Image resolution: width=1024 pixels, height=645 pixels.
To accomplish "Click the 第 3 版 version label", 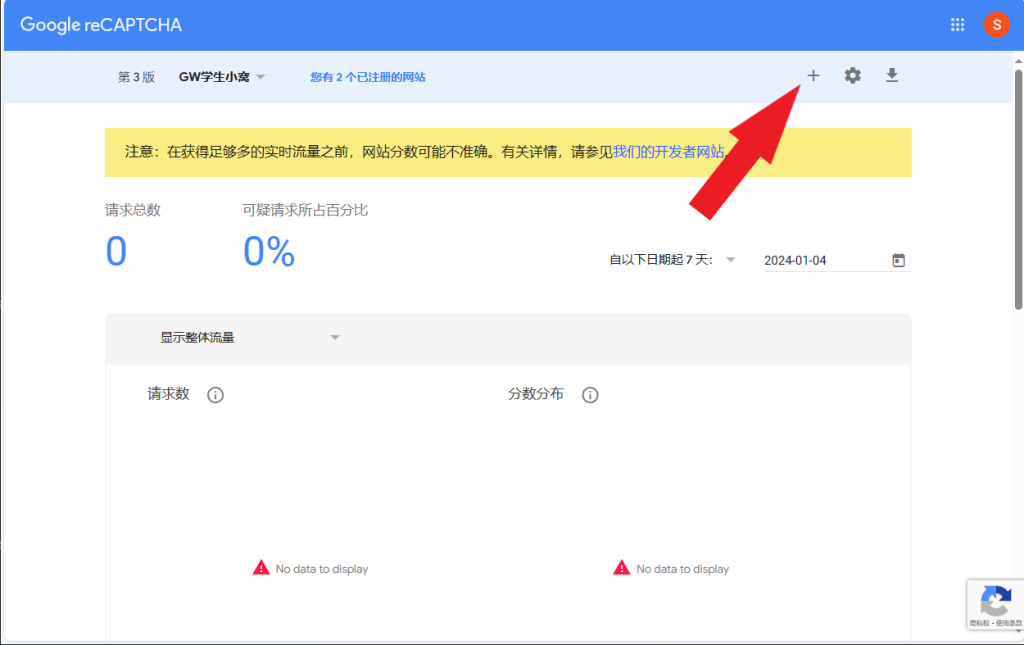I will point(136,77).
